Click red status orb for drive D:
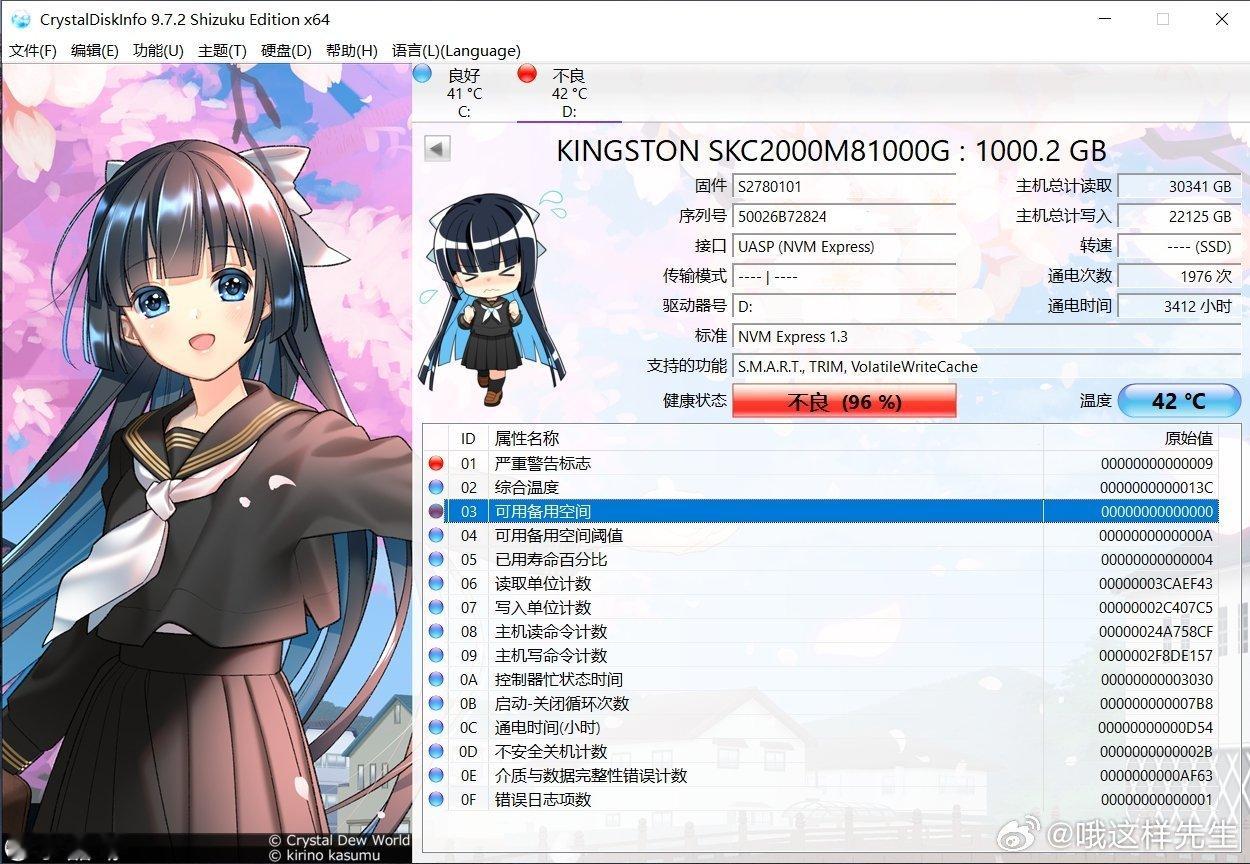This screenshot has width=1250, height=864. tap(527, 73)
